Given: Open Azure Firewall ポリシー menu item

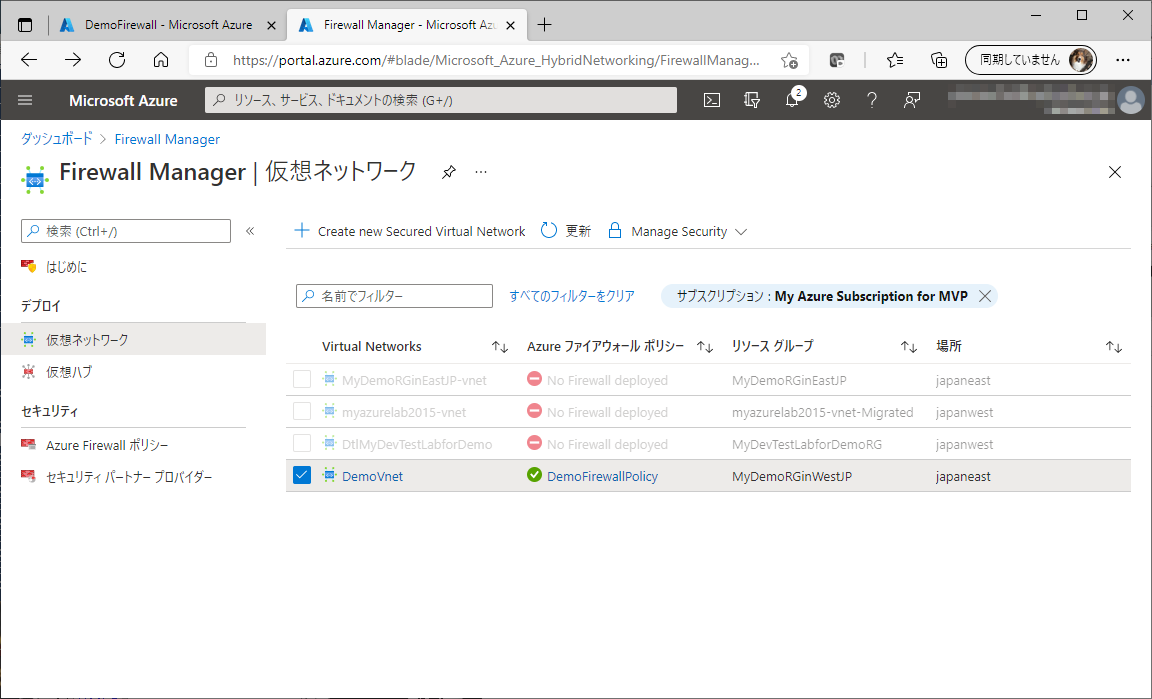Looking at the screenshot, I should coord(107,445).
